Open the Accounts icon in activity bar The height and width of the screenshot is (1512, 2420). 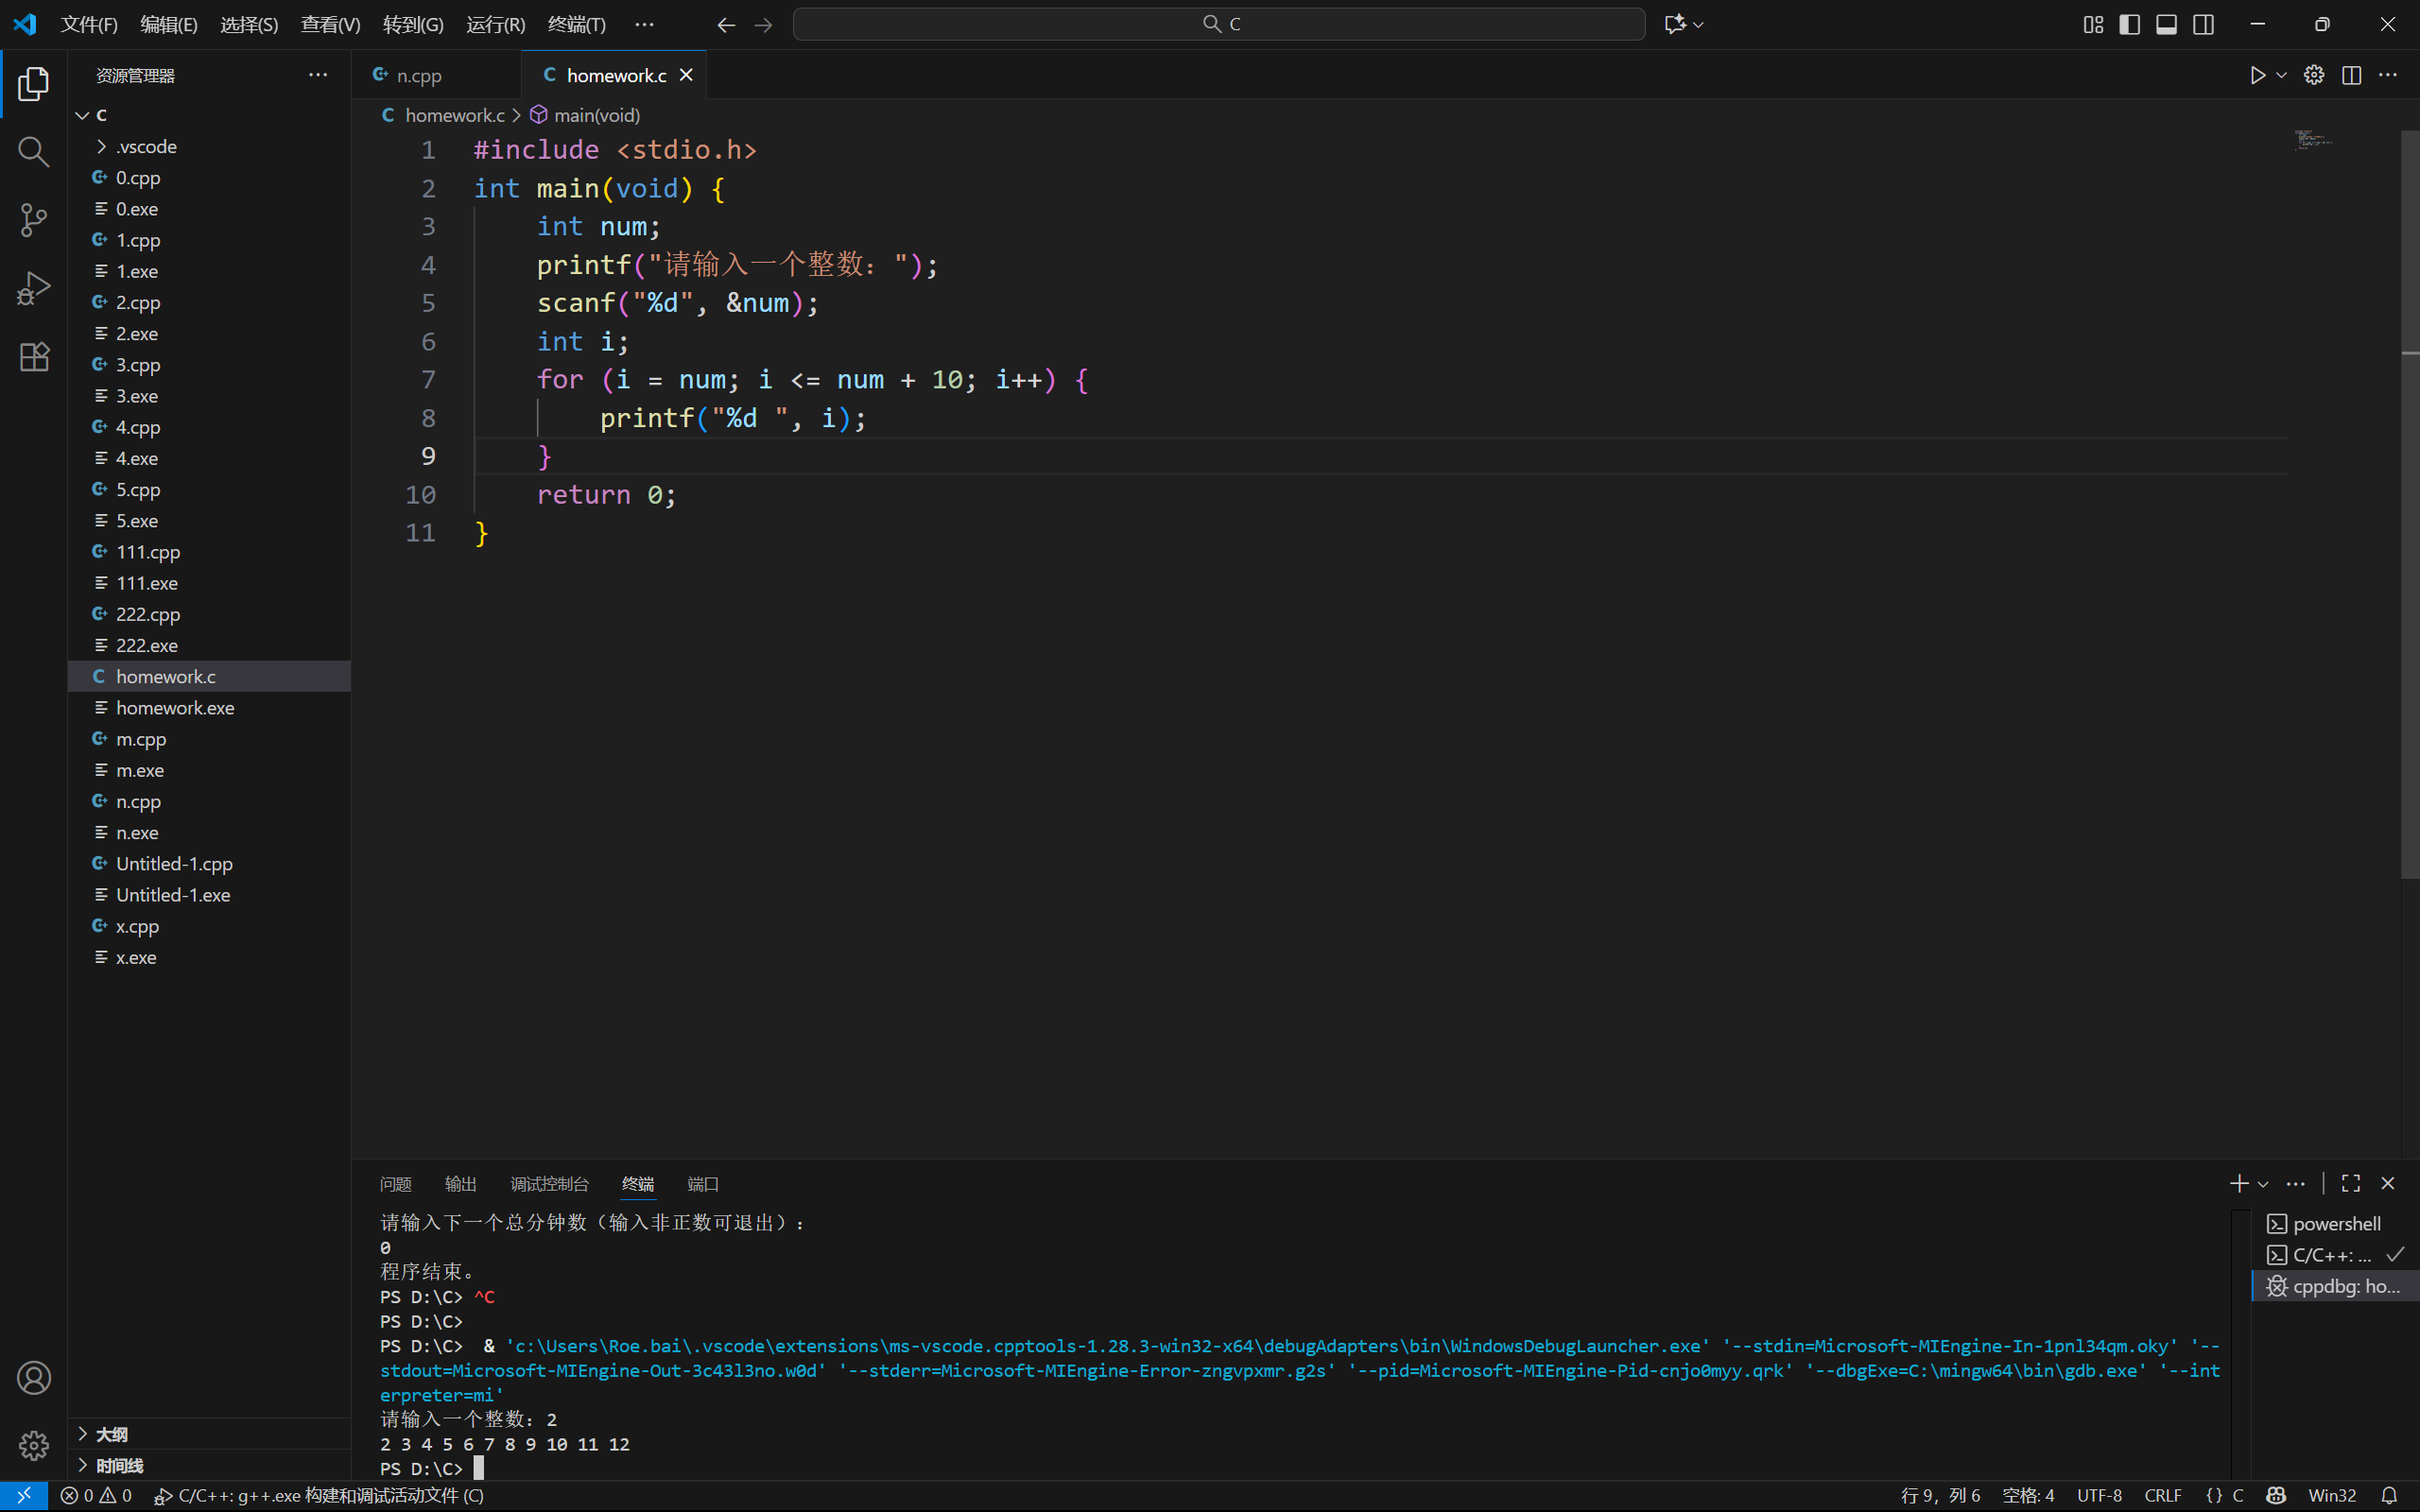[33, 1378]
